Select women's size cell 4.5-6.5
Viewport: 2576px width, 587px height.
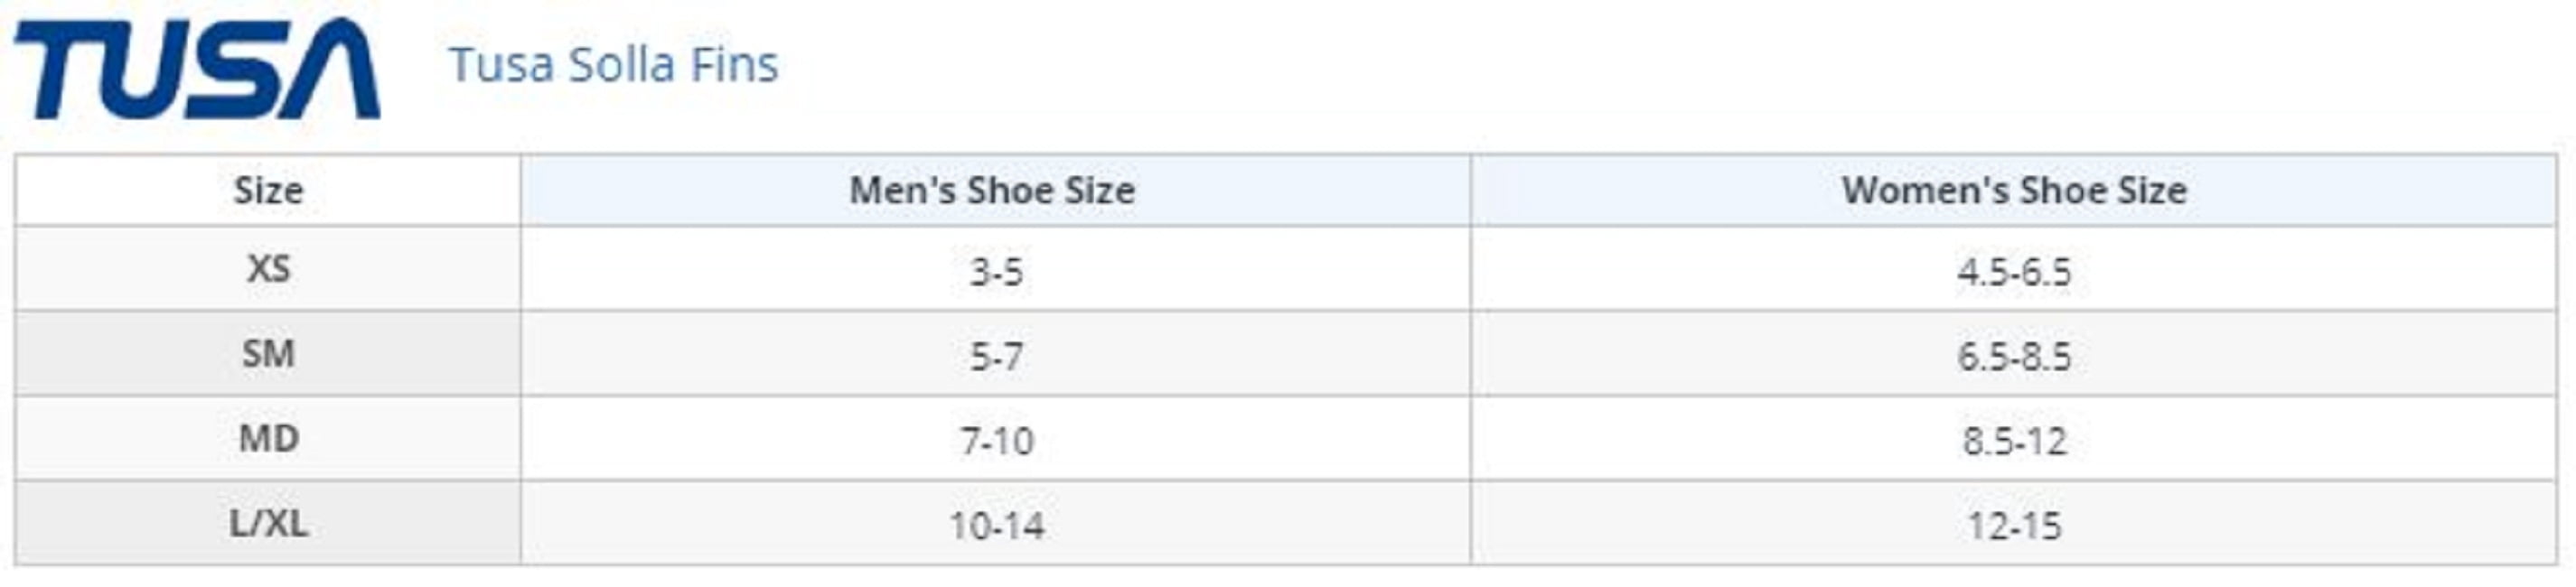coord(2014,270)
